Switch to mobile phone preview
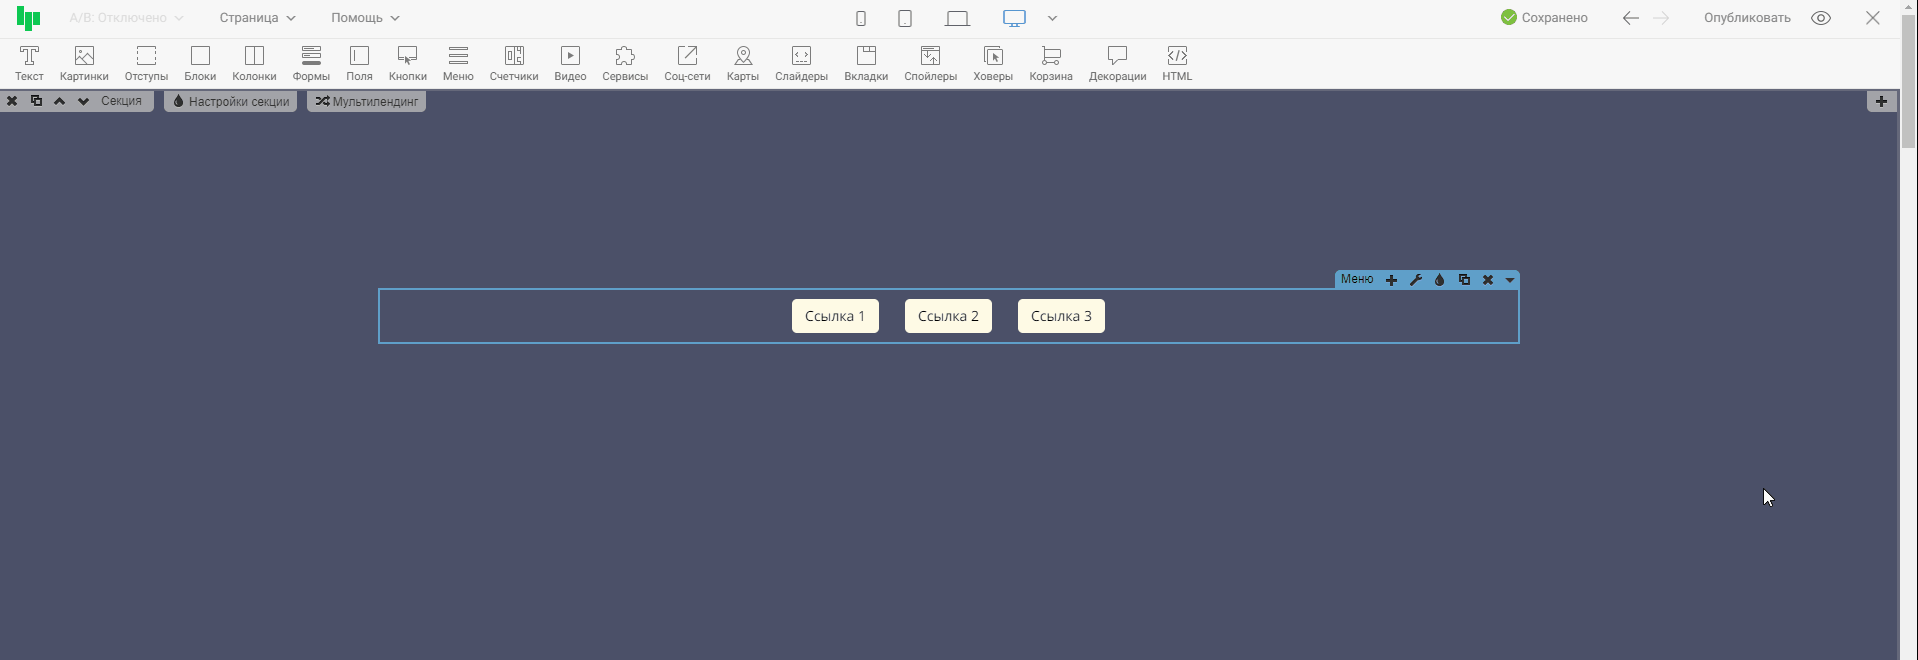 [860, 18]
